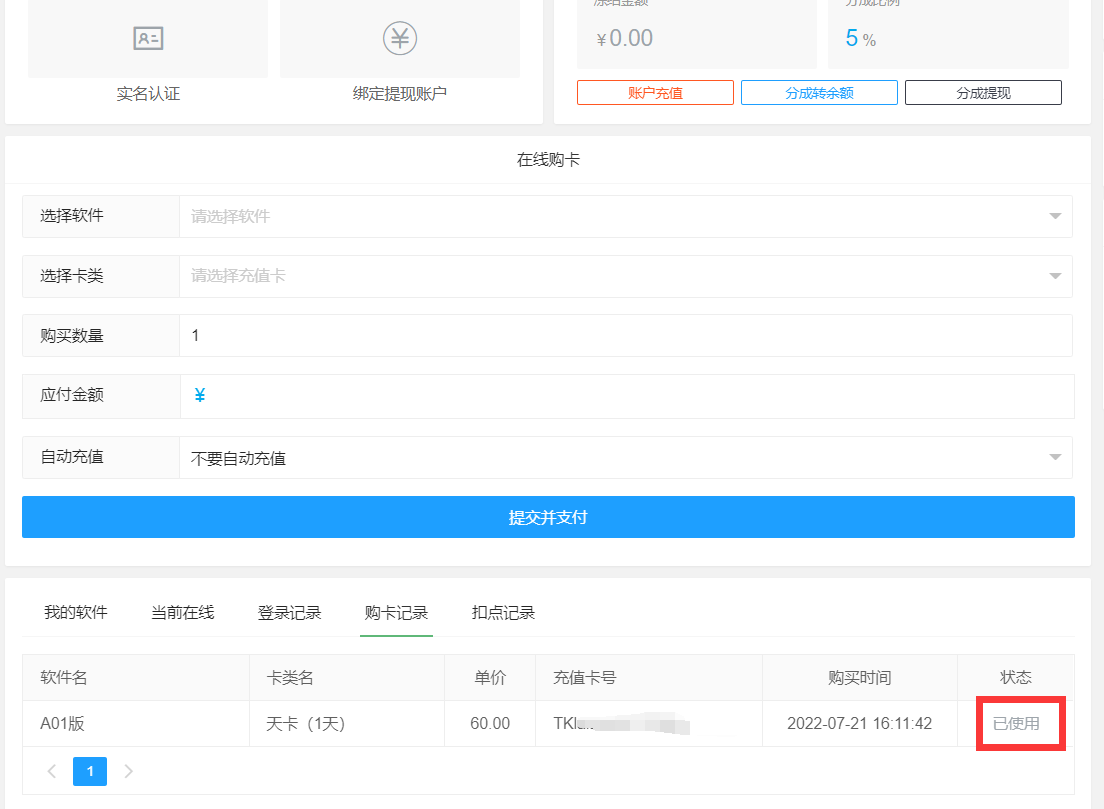The width and height of the screenshot is (1104, 809).
Task: Select the 购卡记录 tab
Action: [x=396, y=613]
